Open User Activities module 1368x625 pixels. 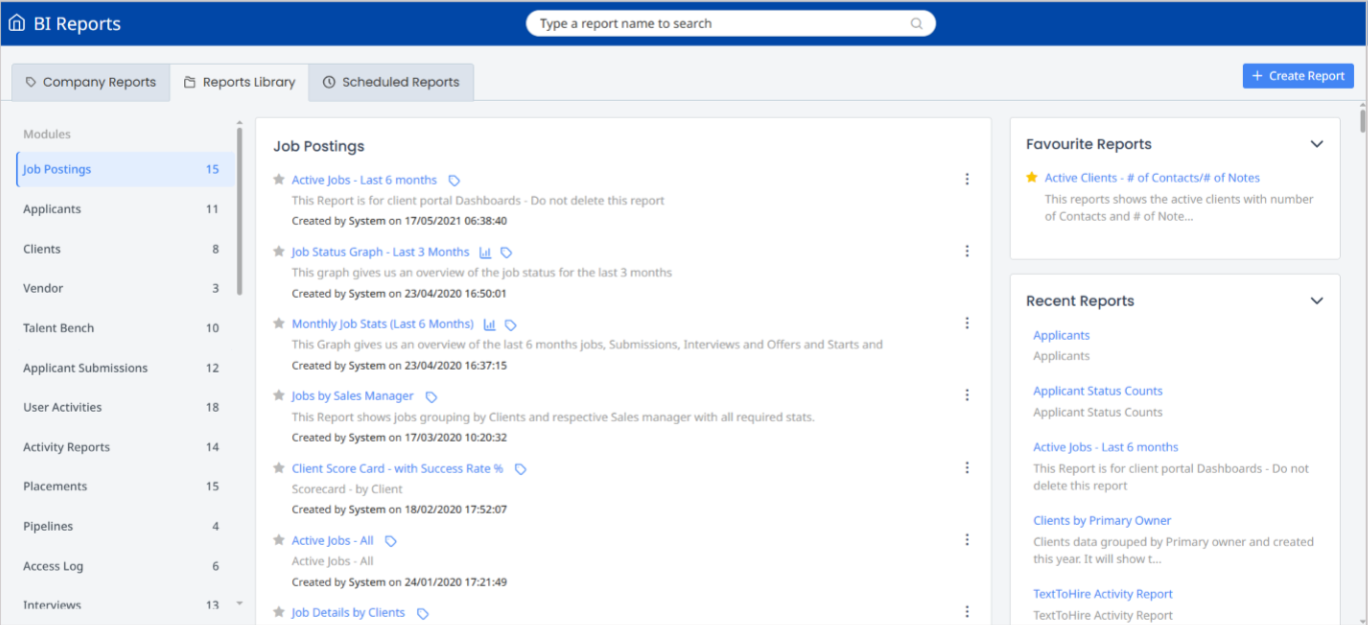[125, 407]
